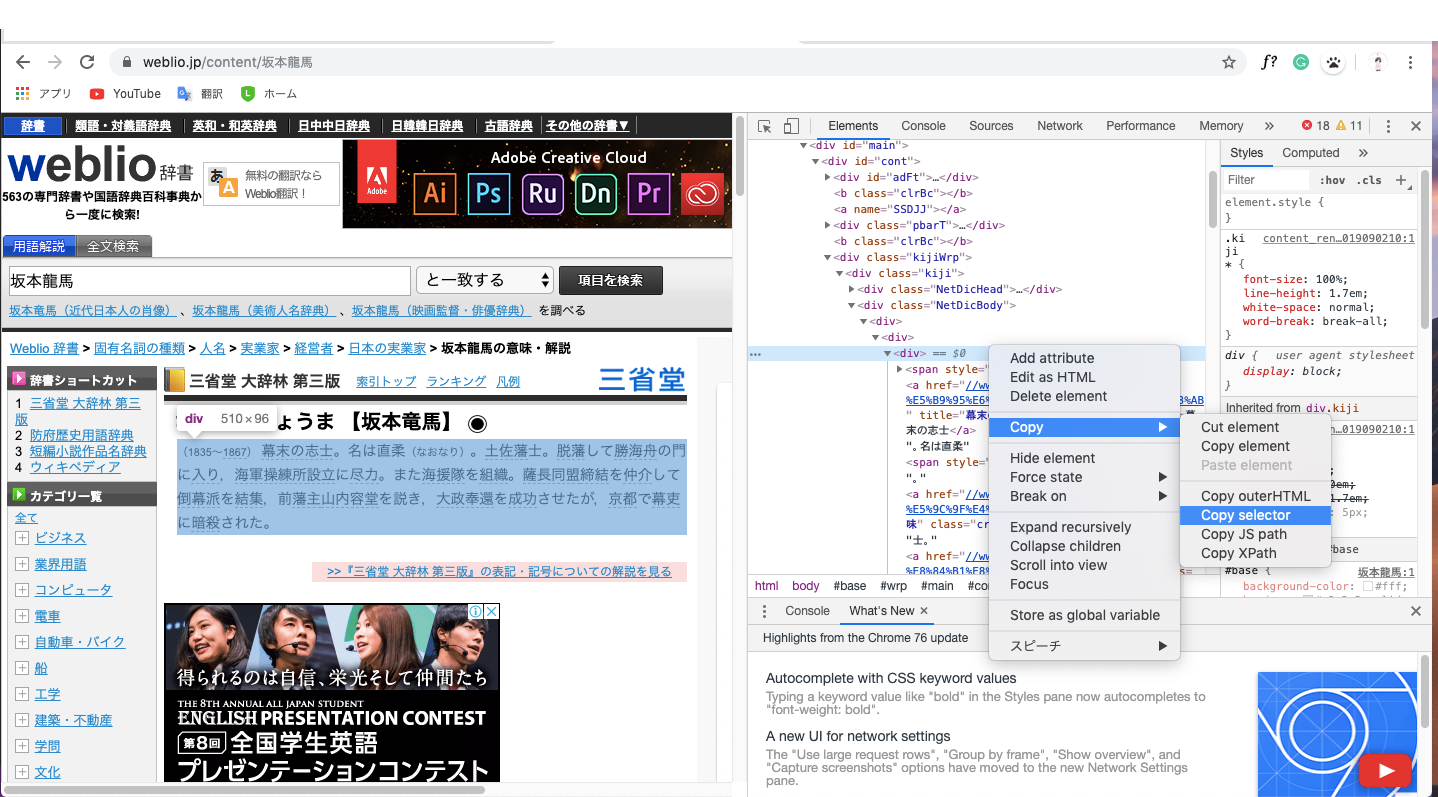Screen dimensions: 1438x797
Task: Open the ウィキペディア shortcut link
Action: point(75,467)
